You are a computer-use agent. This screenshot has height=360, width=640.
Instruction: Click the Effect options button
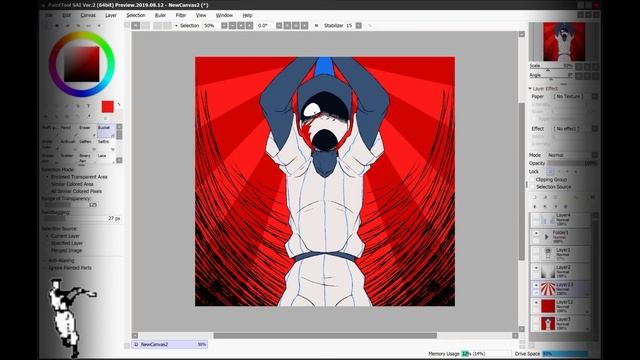595,129
